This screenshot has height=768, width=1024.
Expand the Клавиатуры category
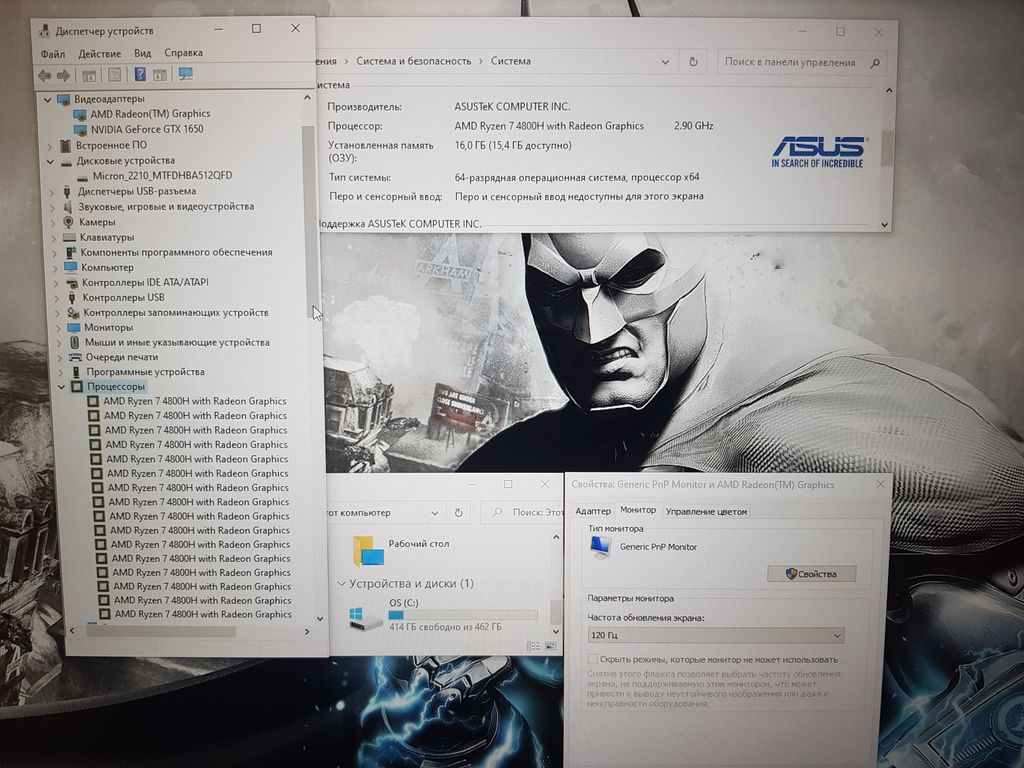[54, 238]
